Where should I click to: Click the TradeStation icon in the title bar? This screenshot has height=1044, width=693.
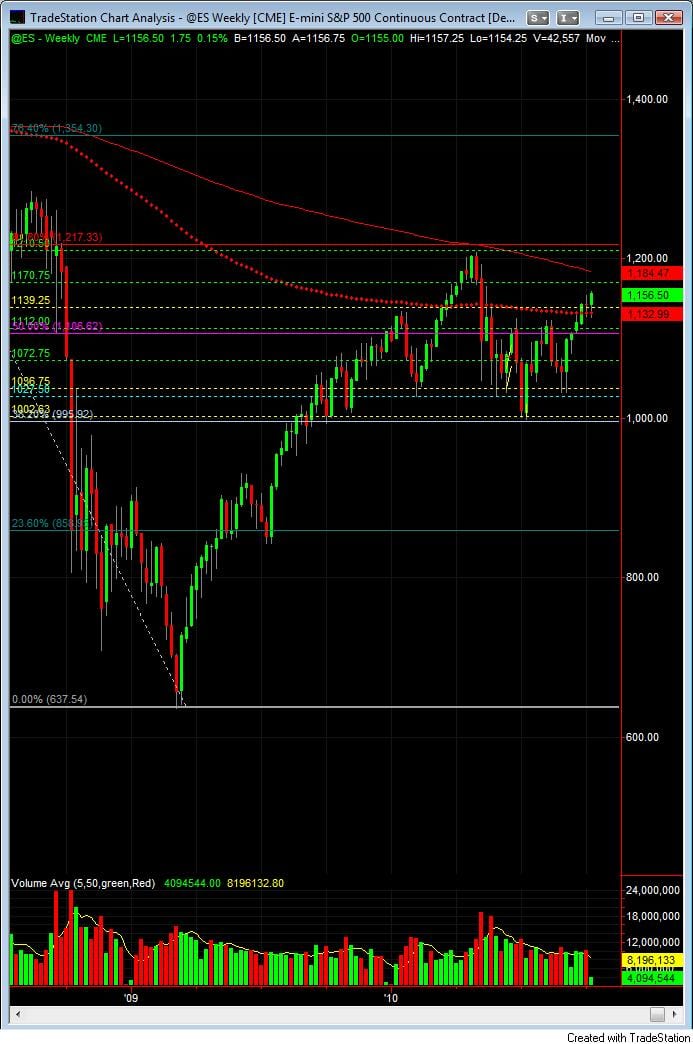pos(17,17)
